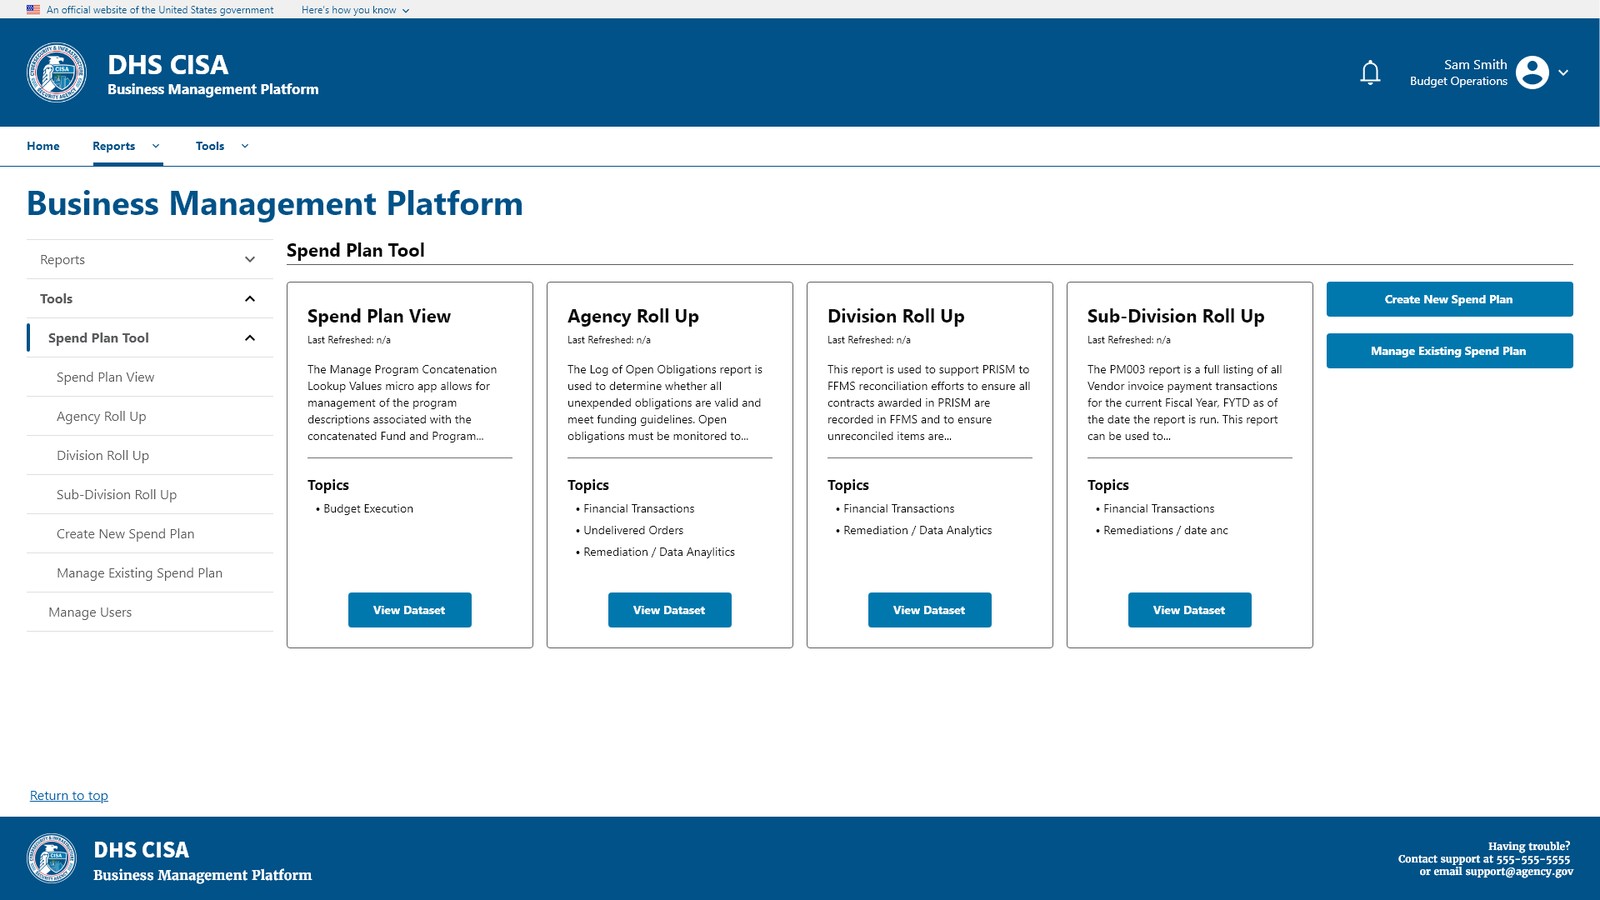Viewport: 1600px width, 900px height.
Task: Collapse the Tools section in sidebar
Action: click(149, 298)
